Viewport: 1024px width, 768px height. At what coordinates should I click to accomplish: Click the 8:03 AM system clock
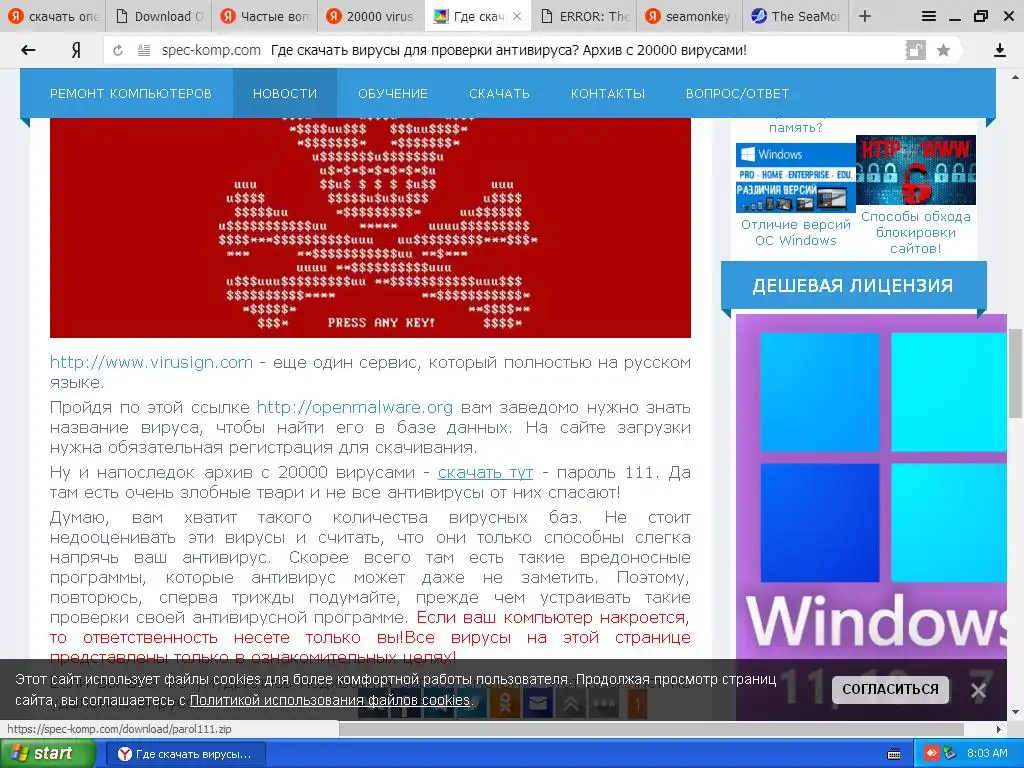987,754
